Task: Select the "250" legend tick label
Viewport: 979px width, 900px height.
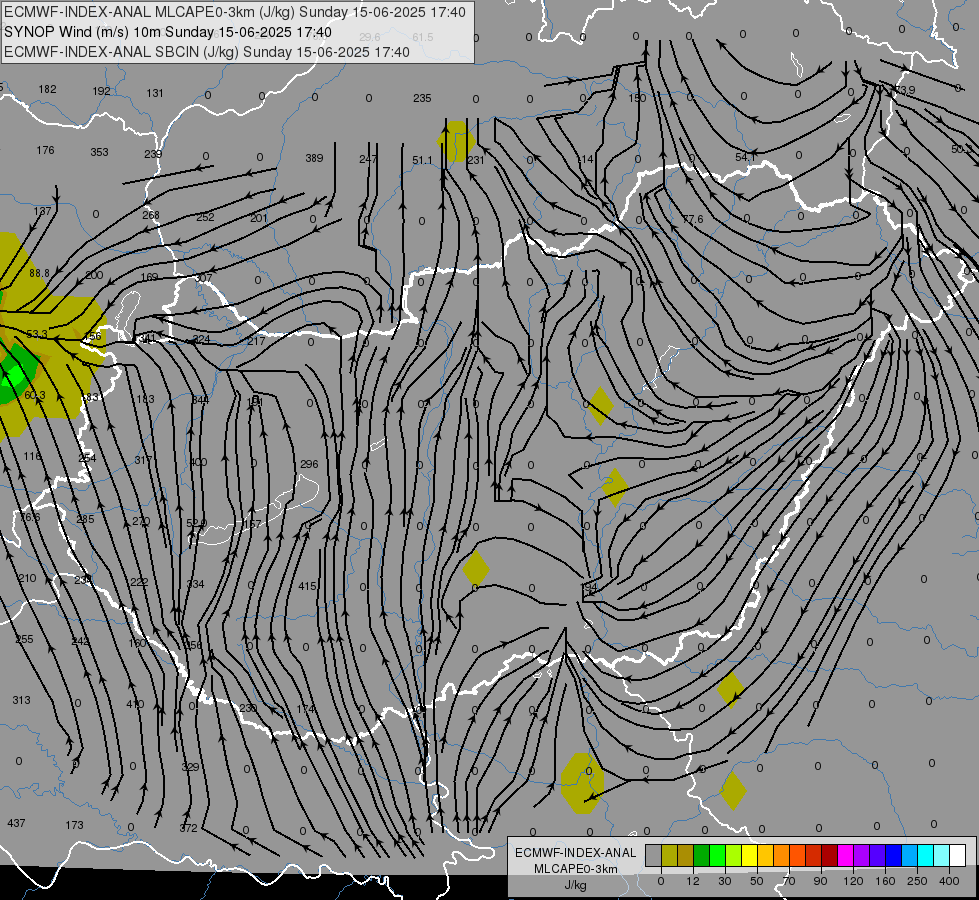Action: tap(917, 881)
